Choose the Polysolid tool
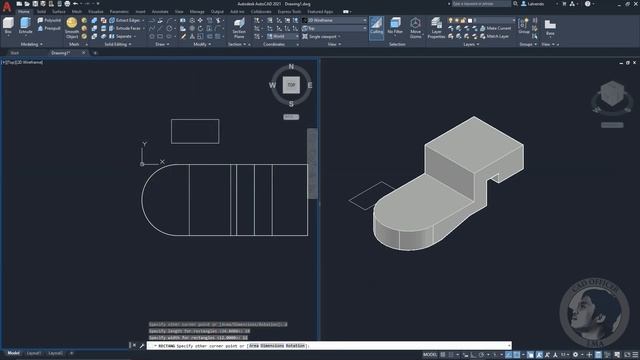The height and width of the screenshot is (360, 640). coord(49,20)
